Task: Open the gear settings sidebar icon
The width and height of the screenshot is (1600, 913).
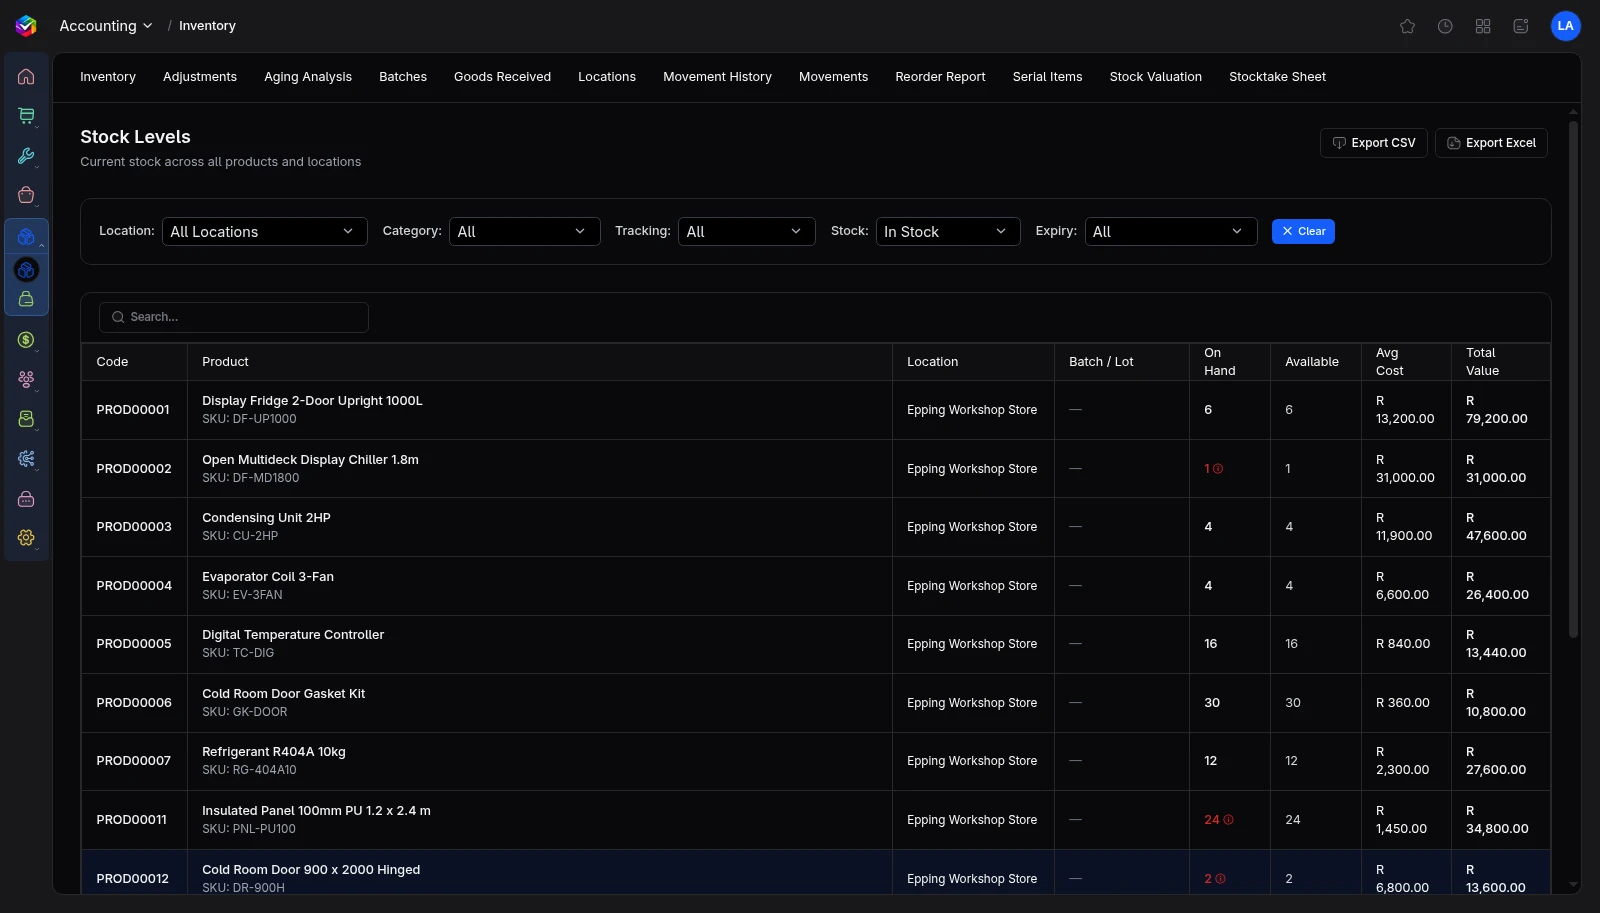Action: click(26, 538)
